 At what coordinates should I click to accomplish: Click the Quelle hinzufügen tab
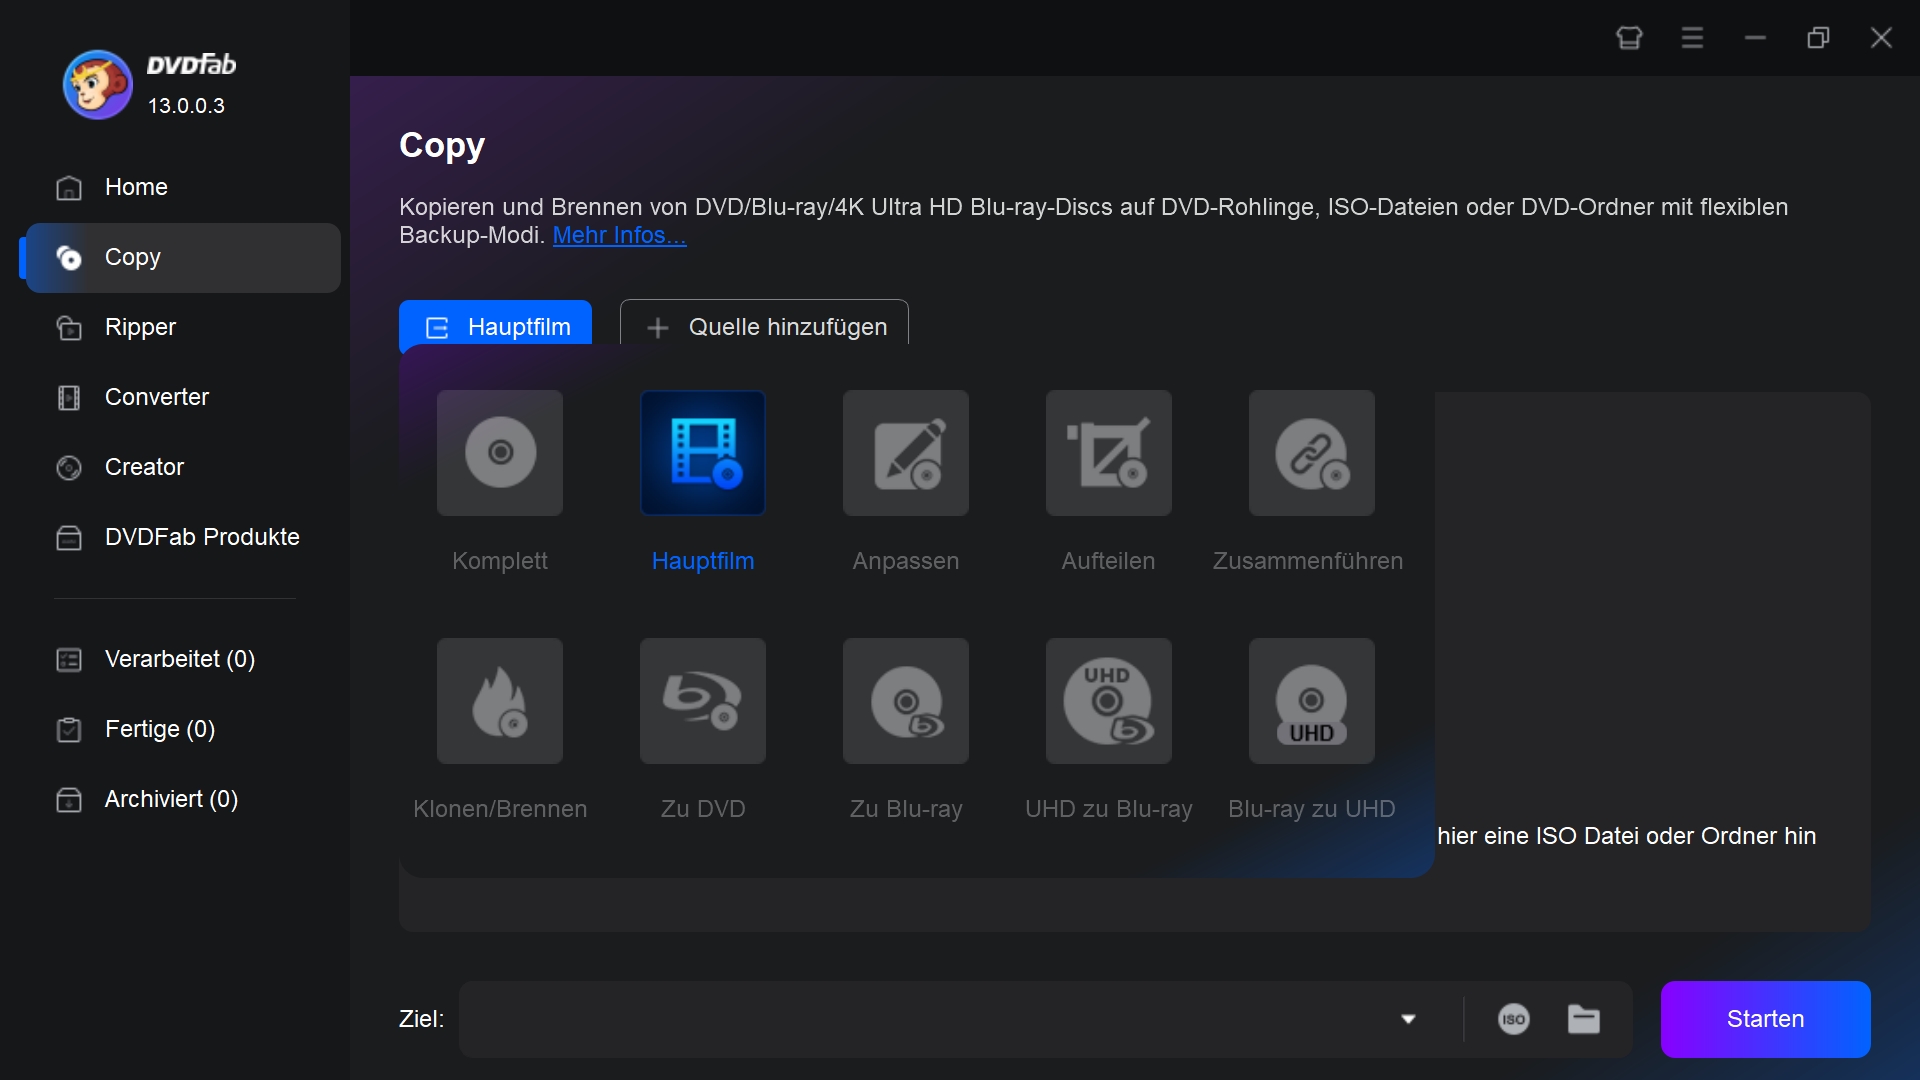[x=765, y=326]
